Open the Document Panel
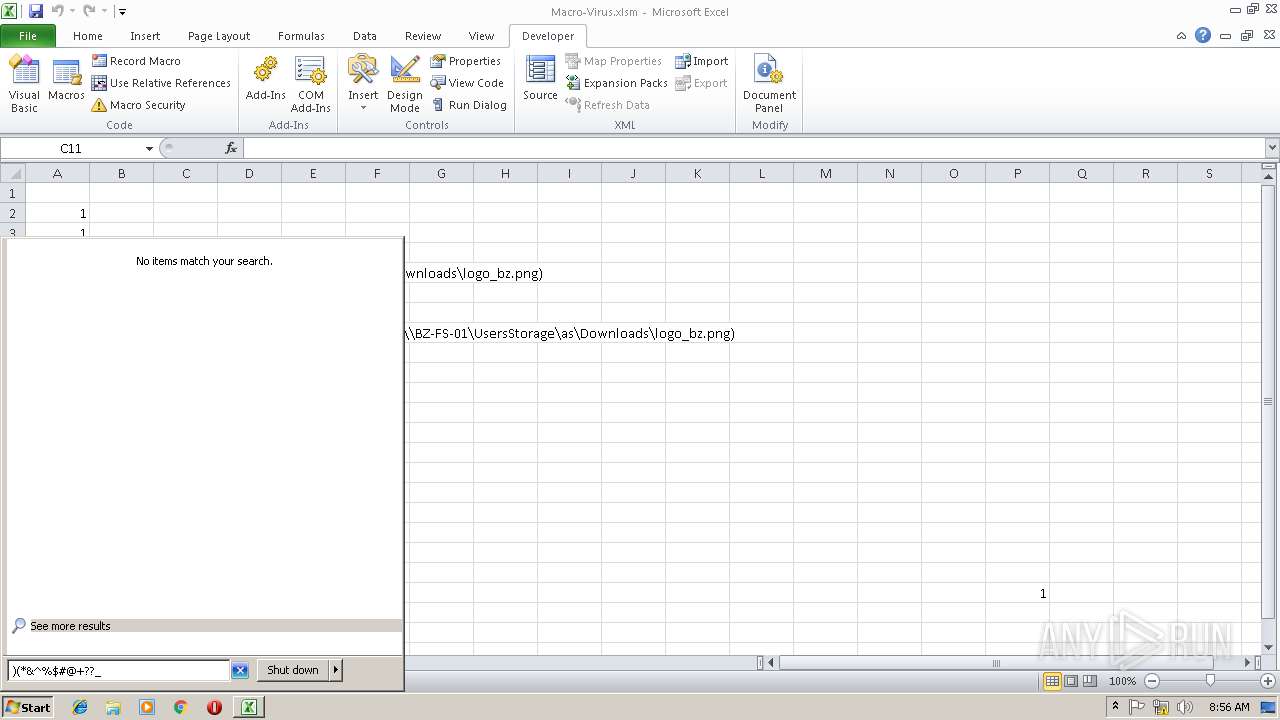The height and width of the screenshot is (720, 1280). tap(769, 84)
